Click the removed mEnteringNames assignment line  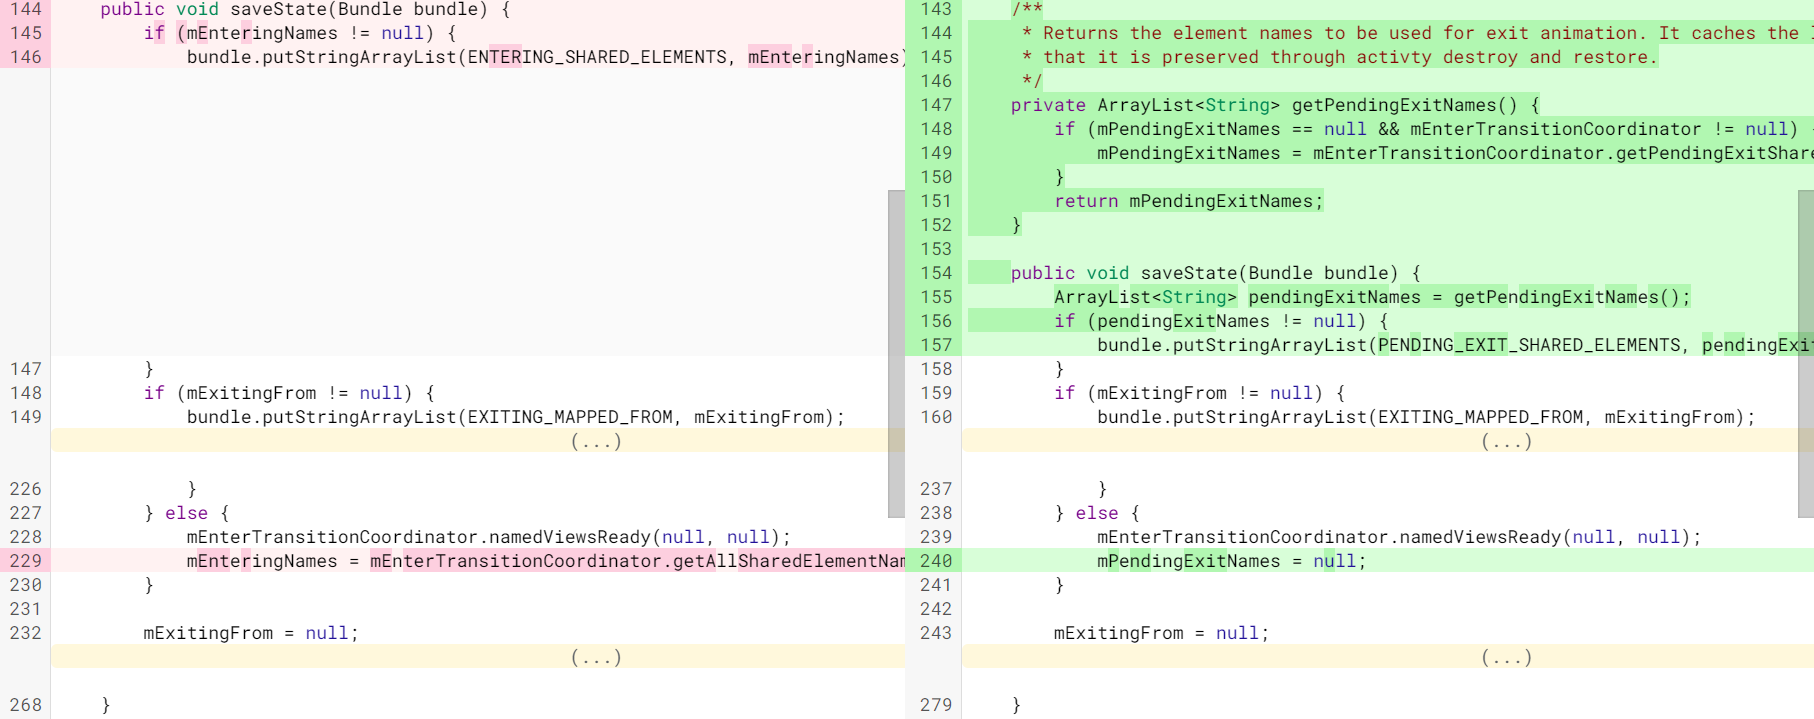pos(545,561)
